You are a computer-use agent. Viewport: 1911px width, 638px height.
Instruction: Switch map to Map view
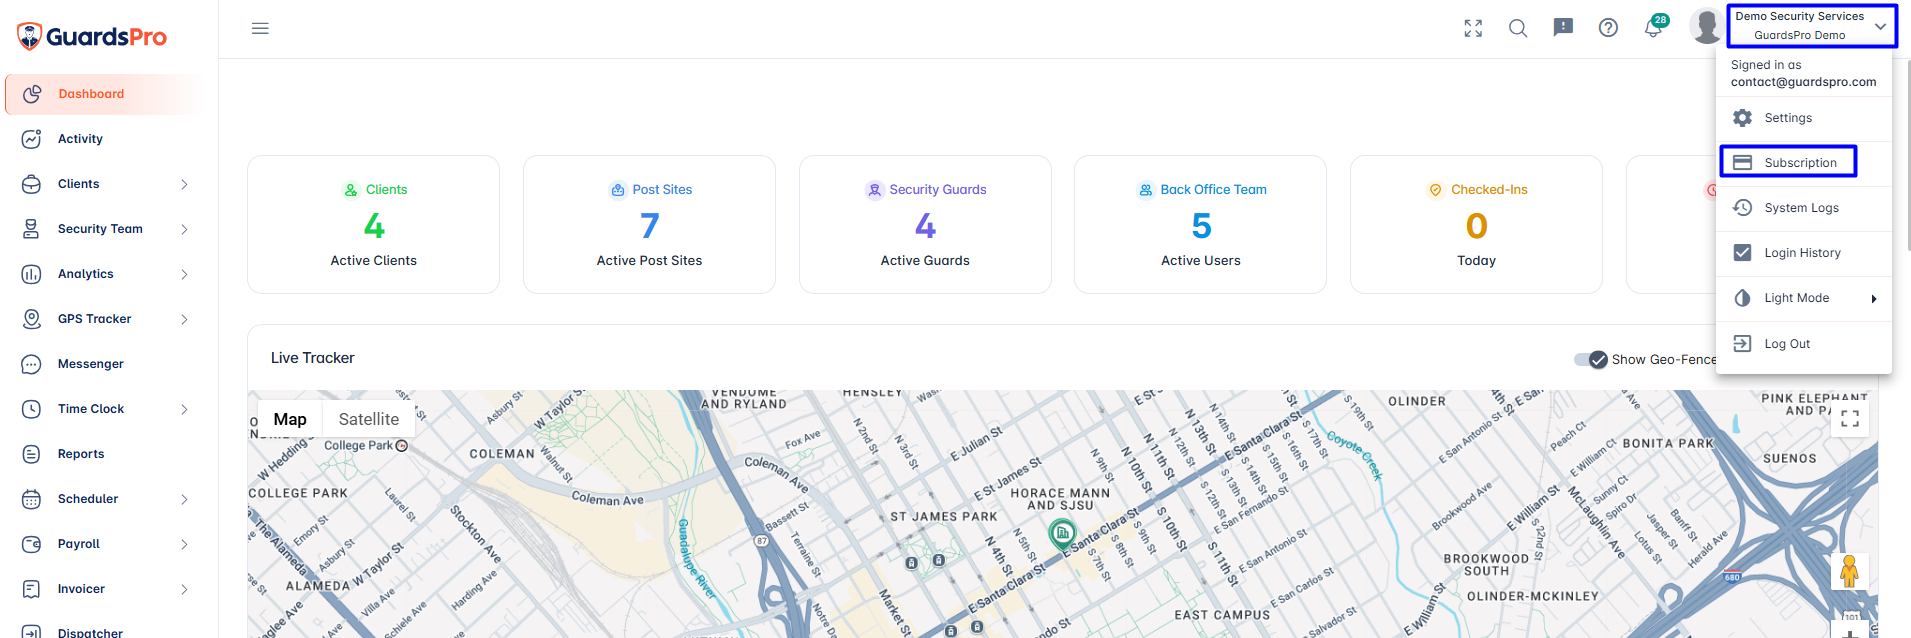(290, 419)
